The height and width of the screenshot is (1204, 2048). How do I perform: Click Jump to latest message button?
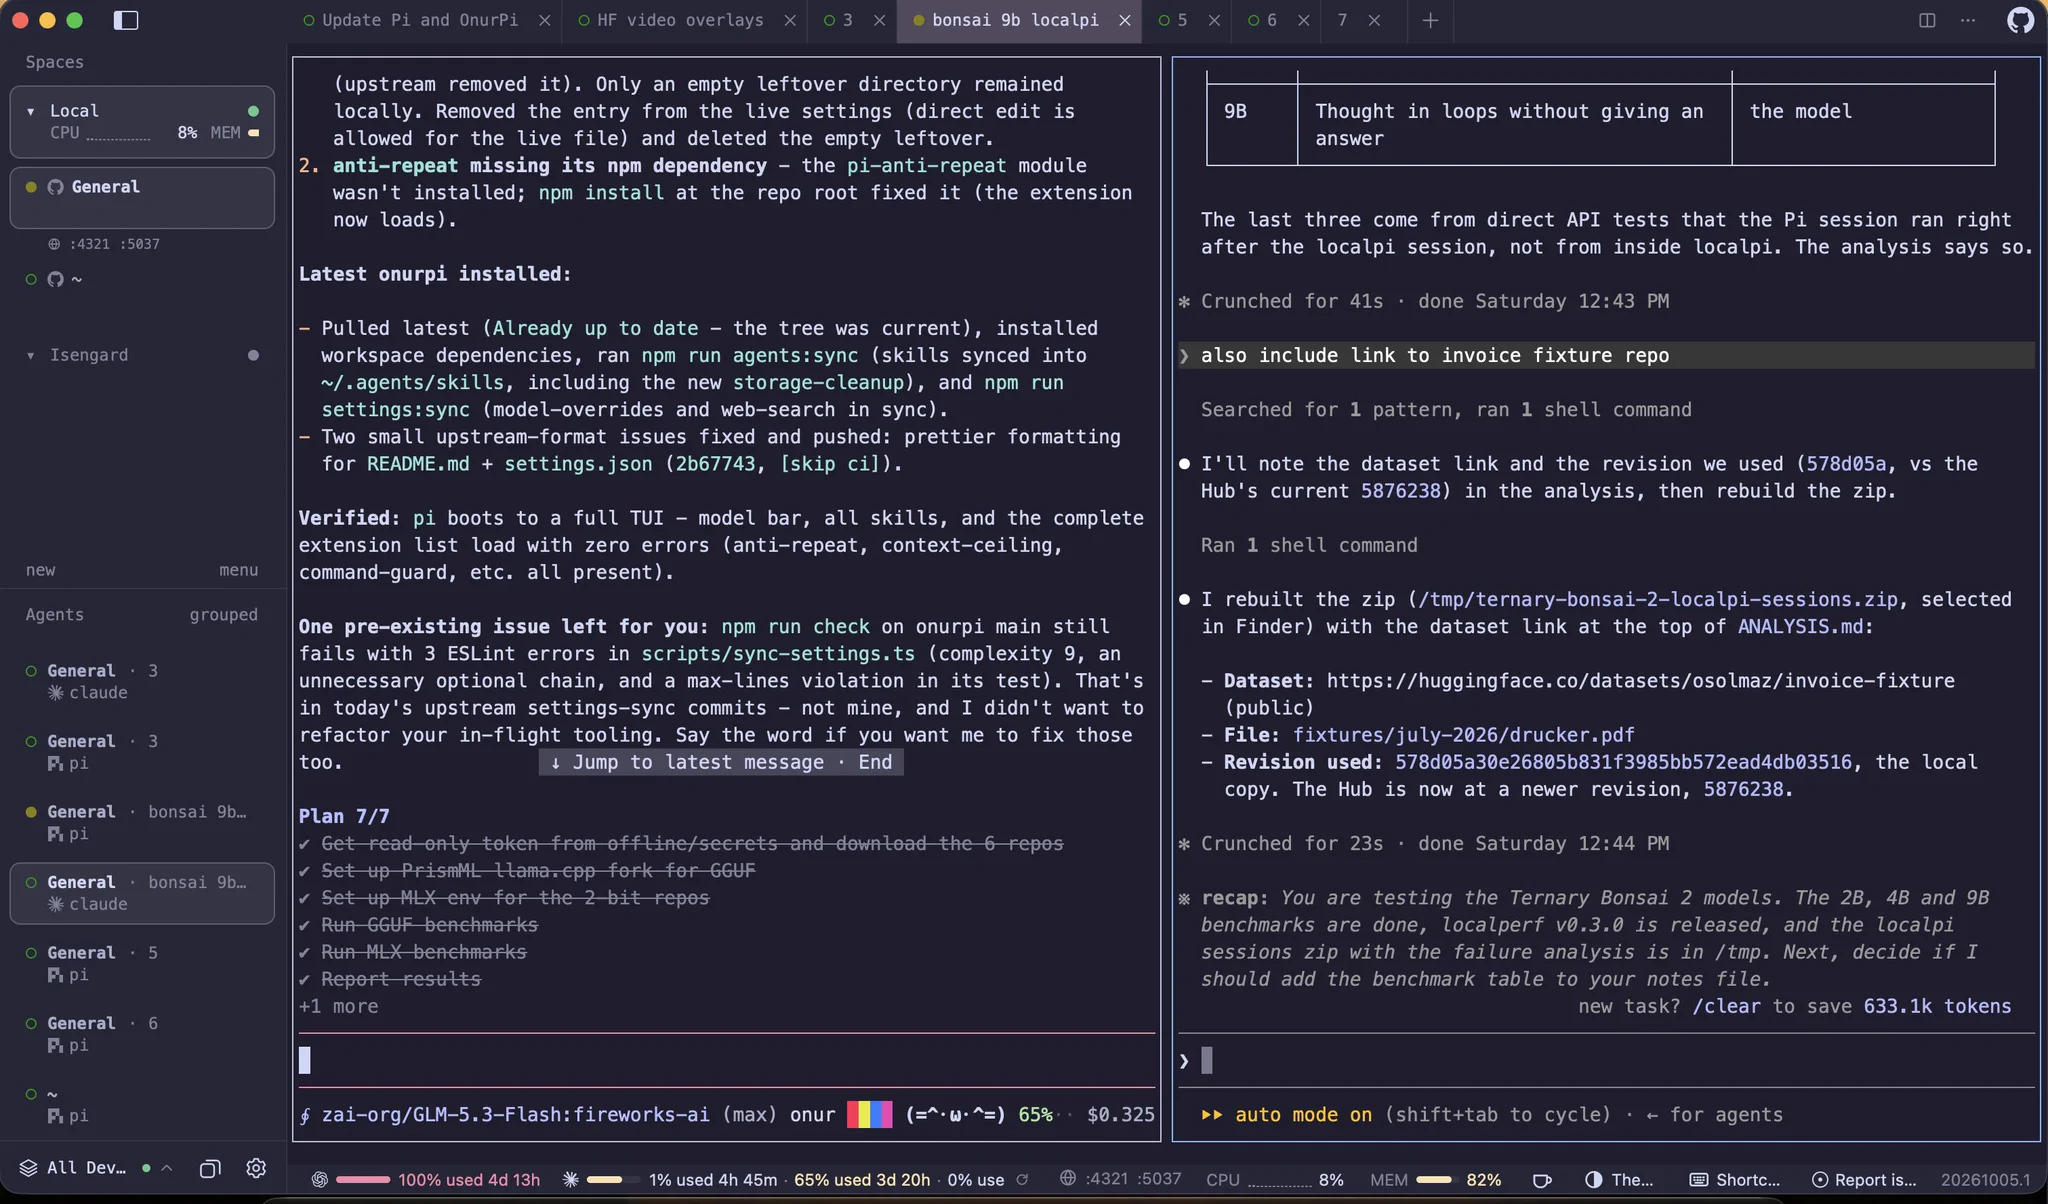720,762
